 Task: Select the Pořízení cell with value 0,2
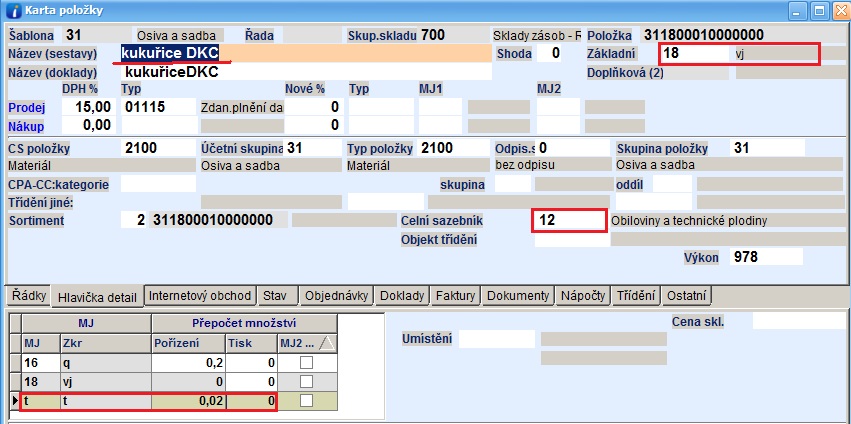click(188, 363)
